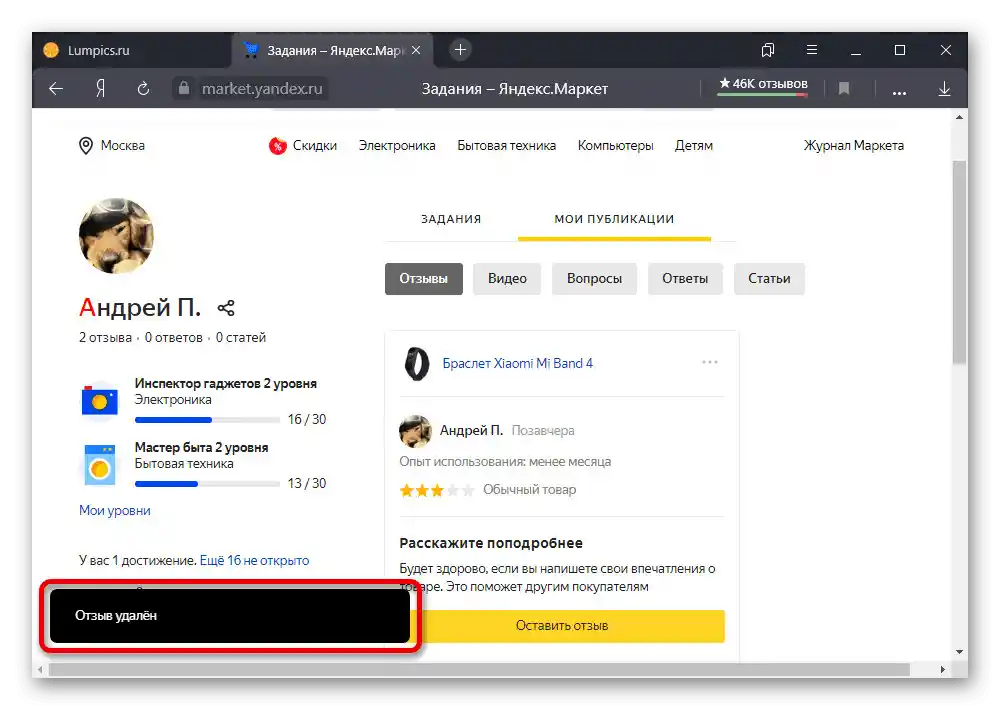Open the tab collections icon in title bar
The height and width of the screenshot is (710, 1000).
(768, 50)
